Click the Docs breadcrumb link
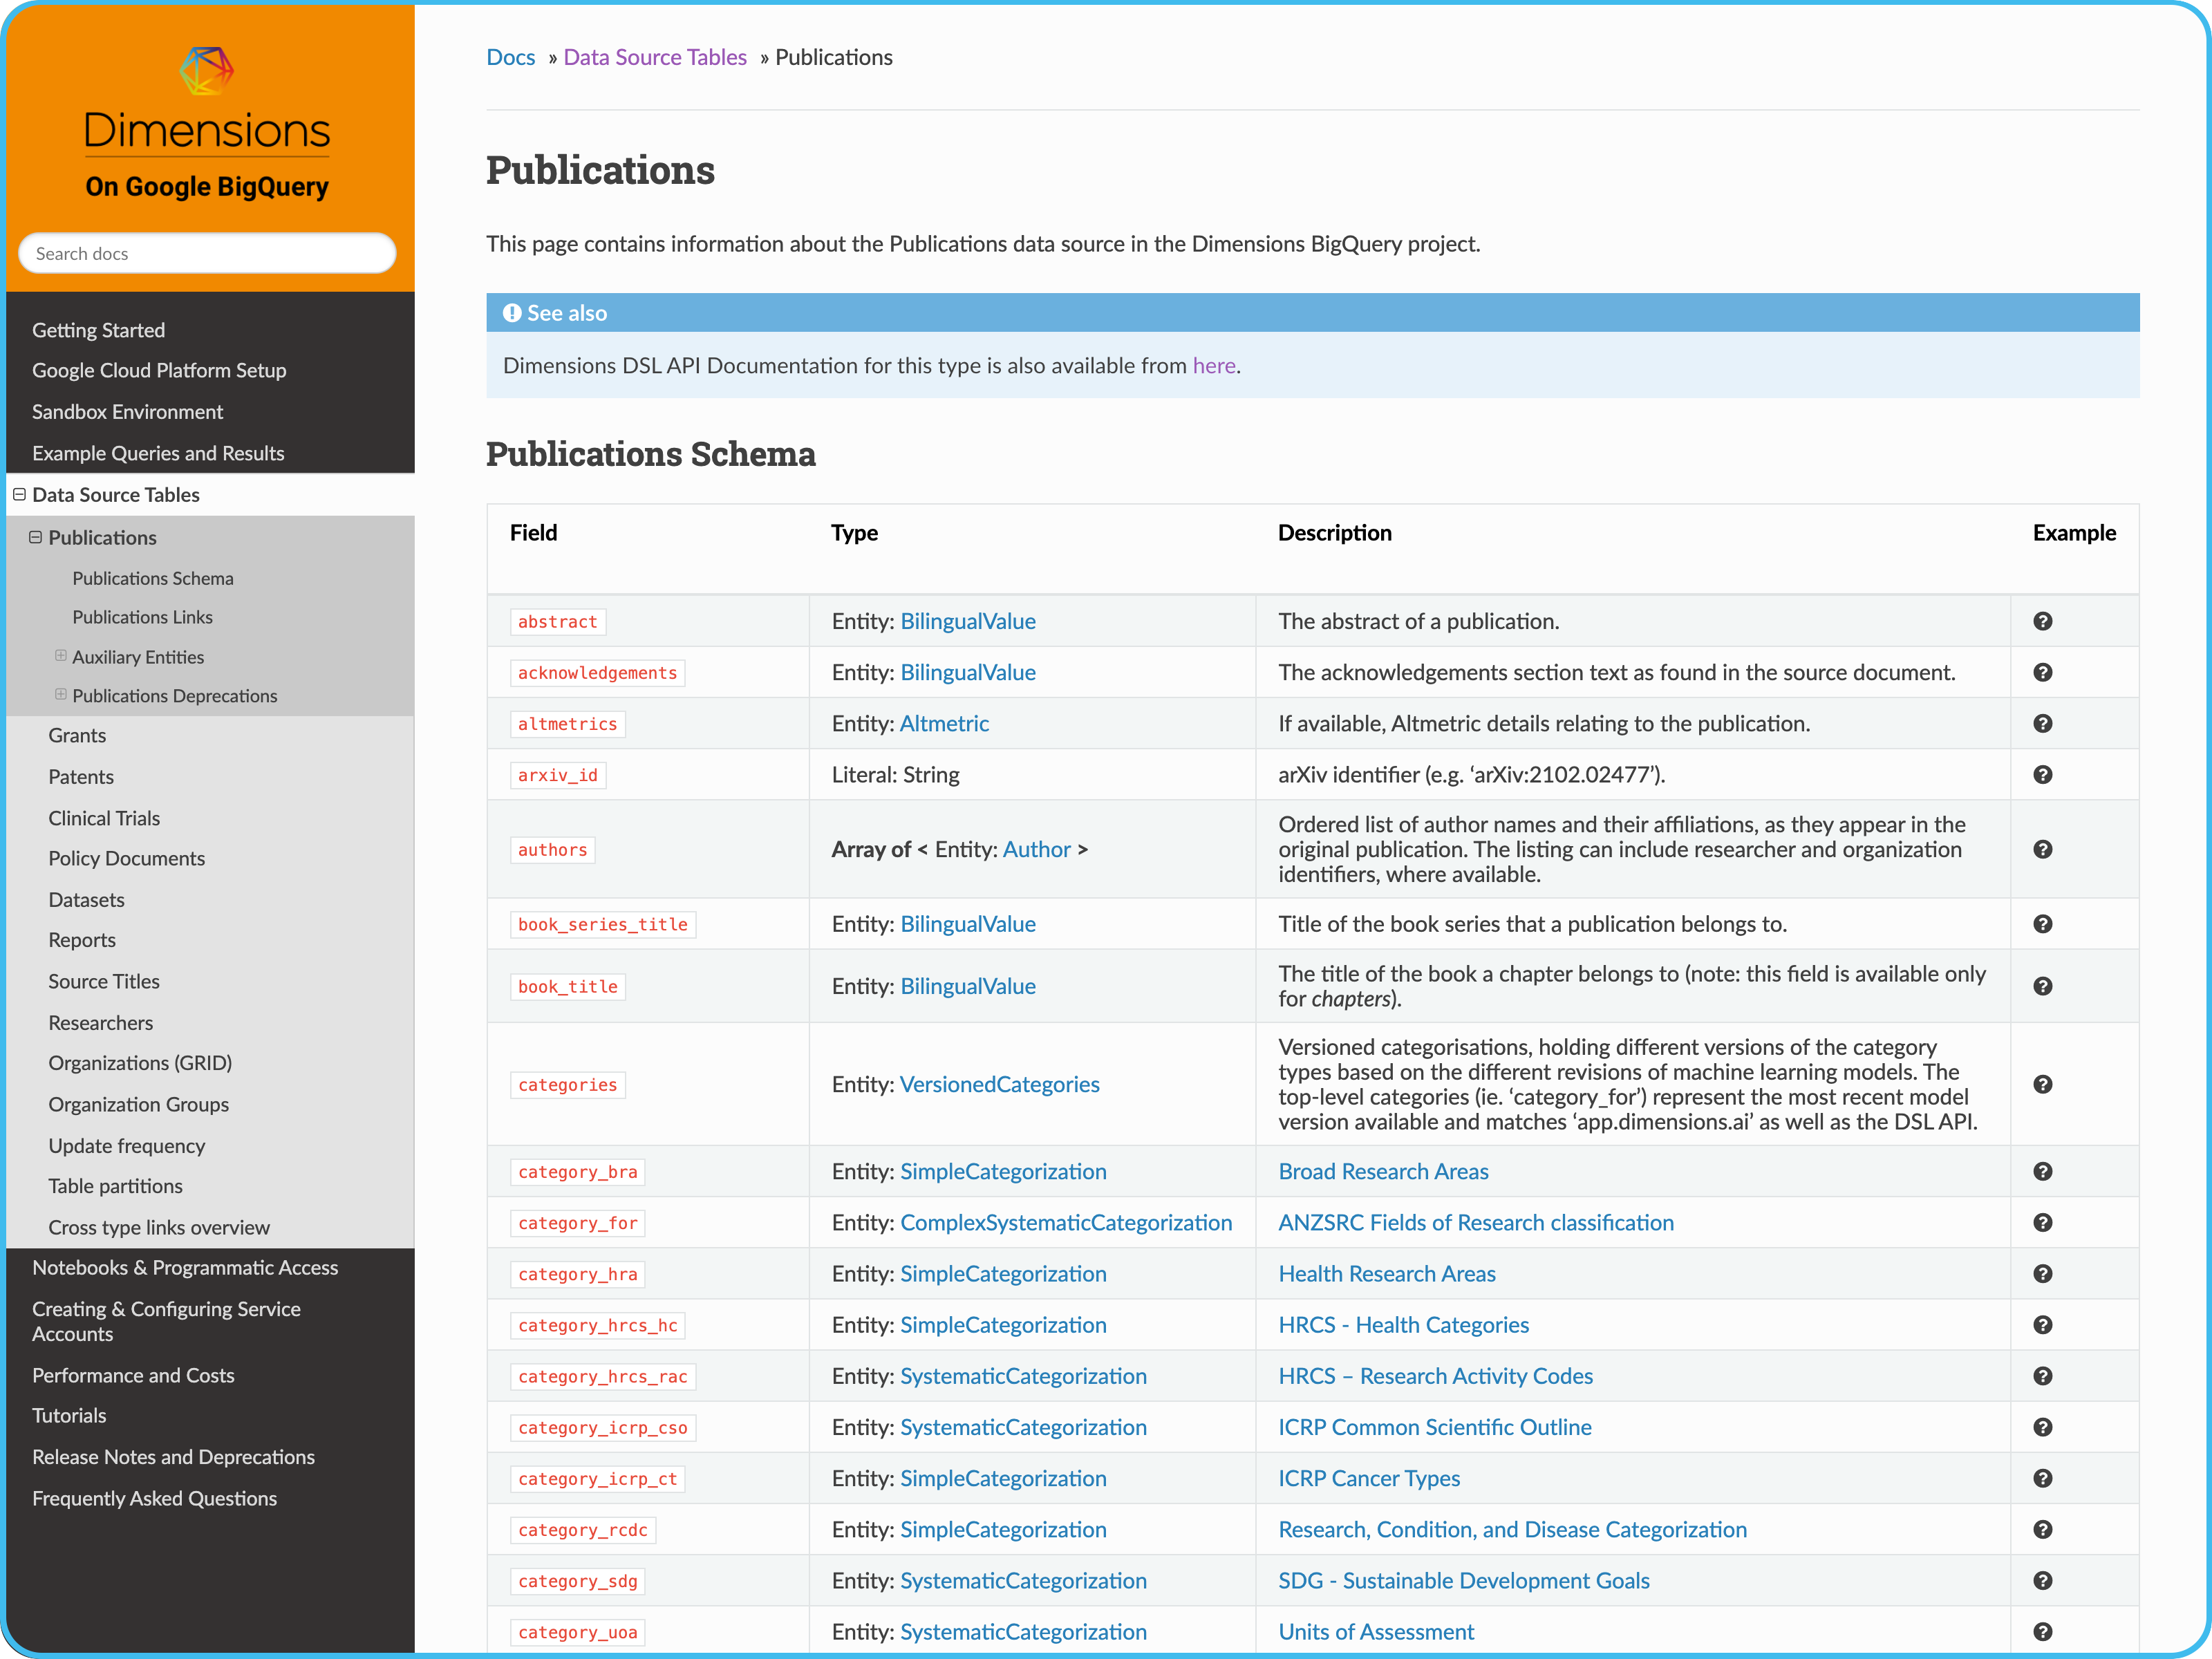Viewport: 2212px width, 1659px height. tap(510, 57)
